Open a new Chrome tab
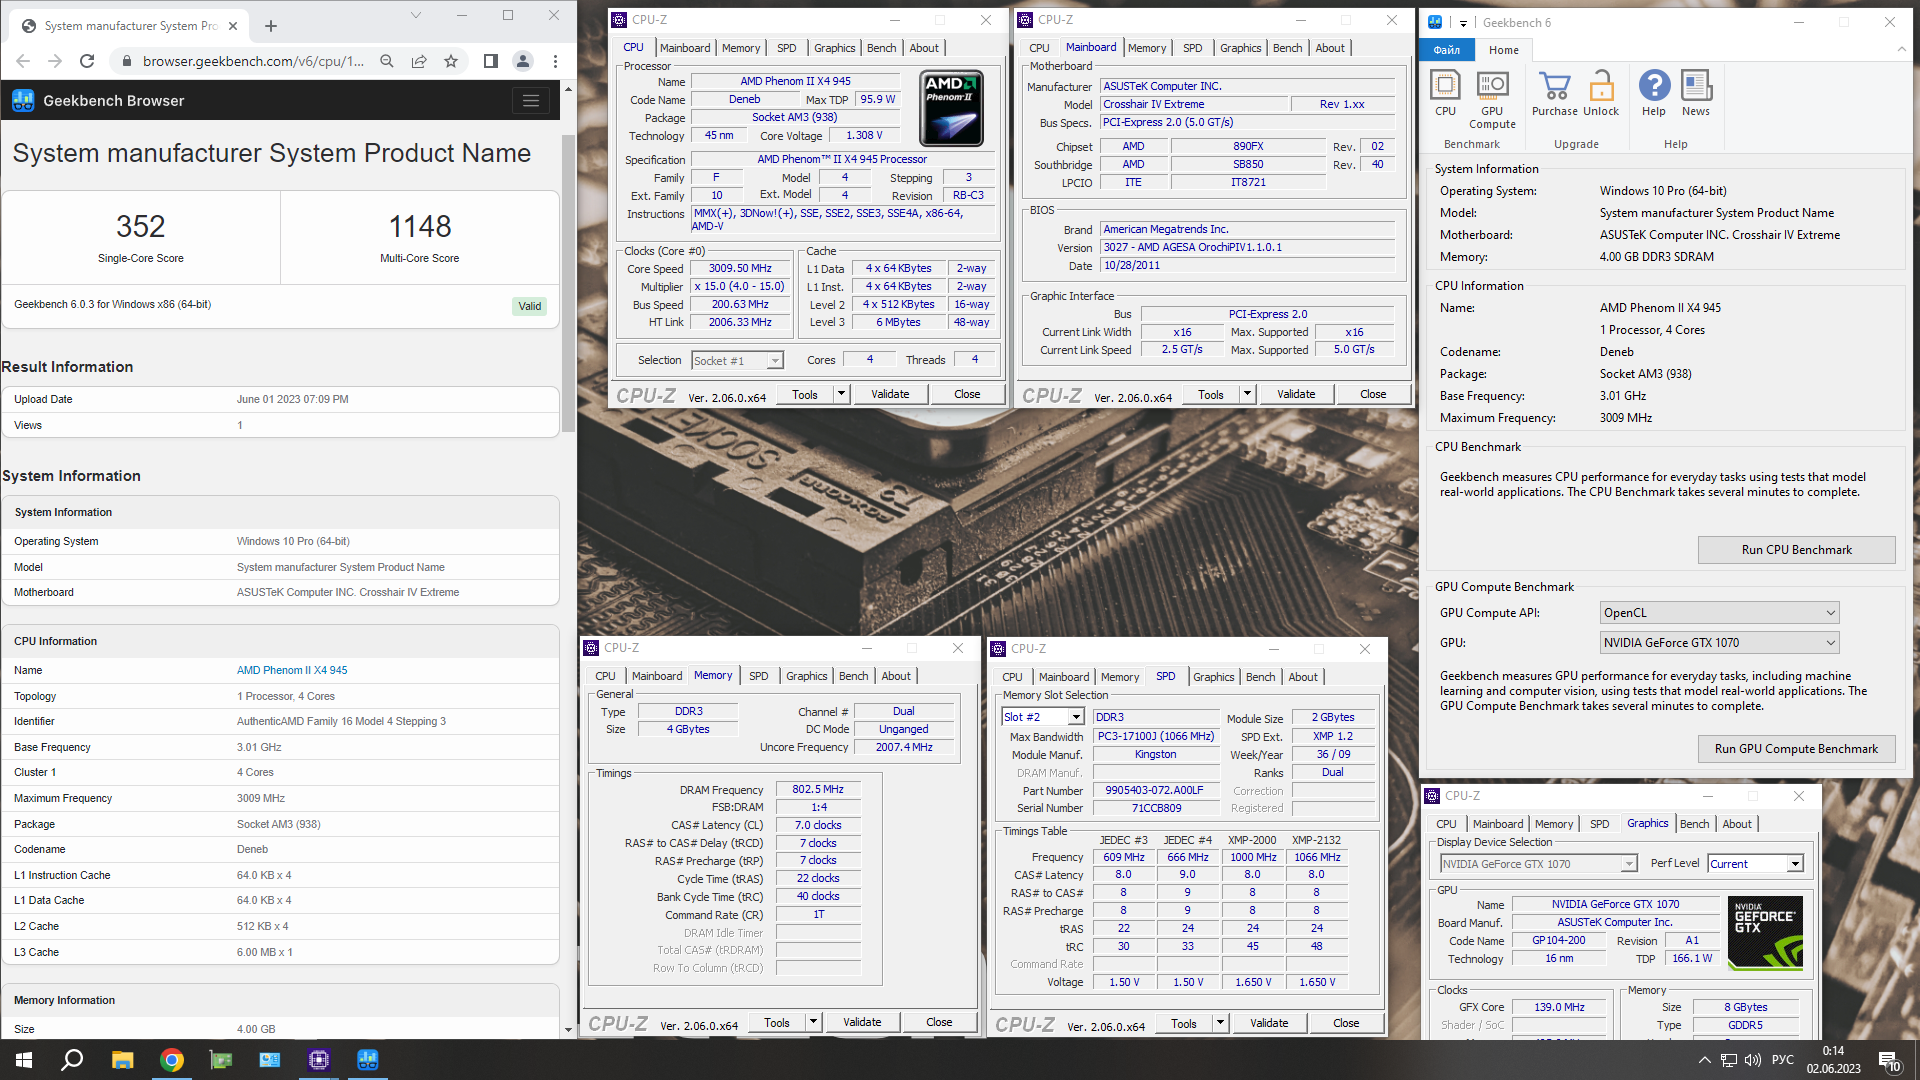The height and width of the screenshot is (1080, 1920). [270, 26]
